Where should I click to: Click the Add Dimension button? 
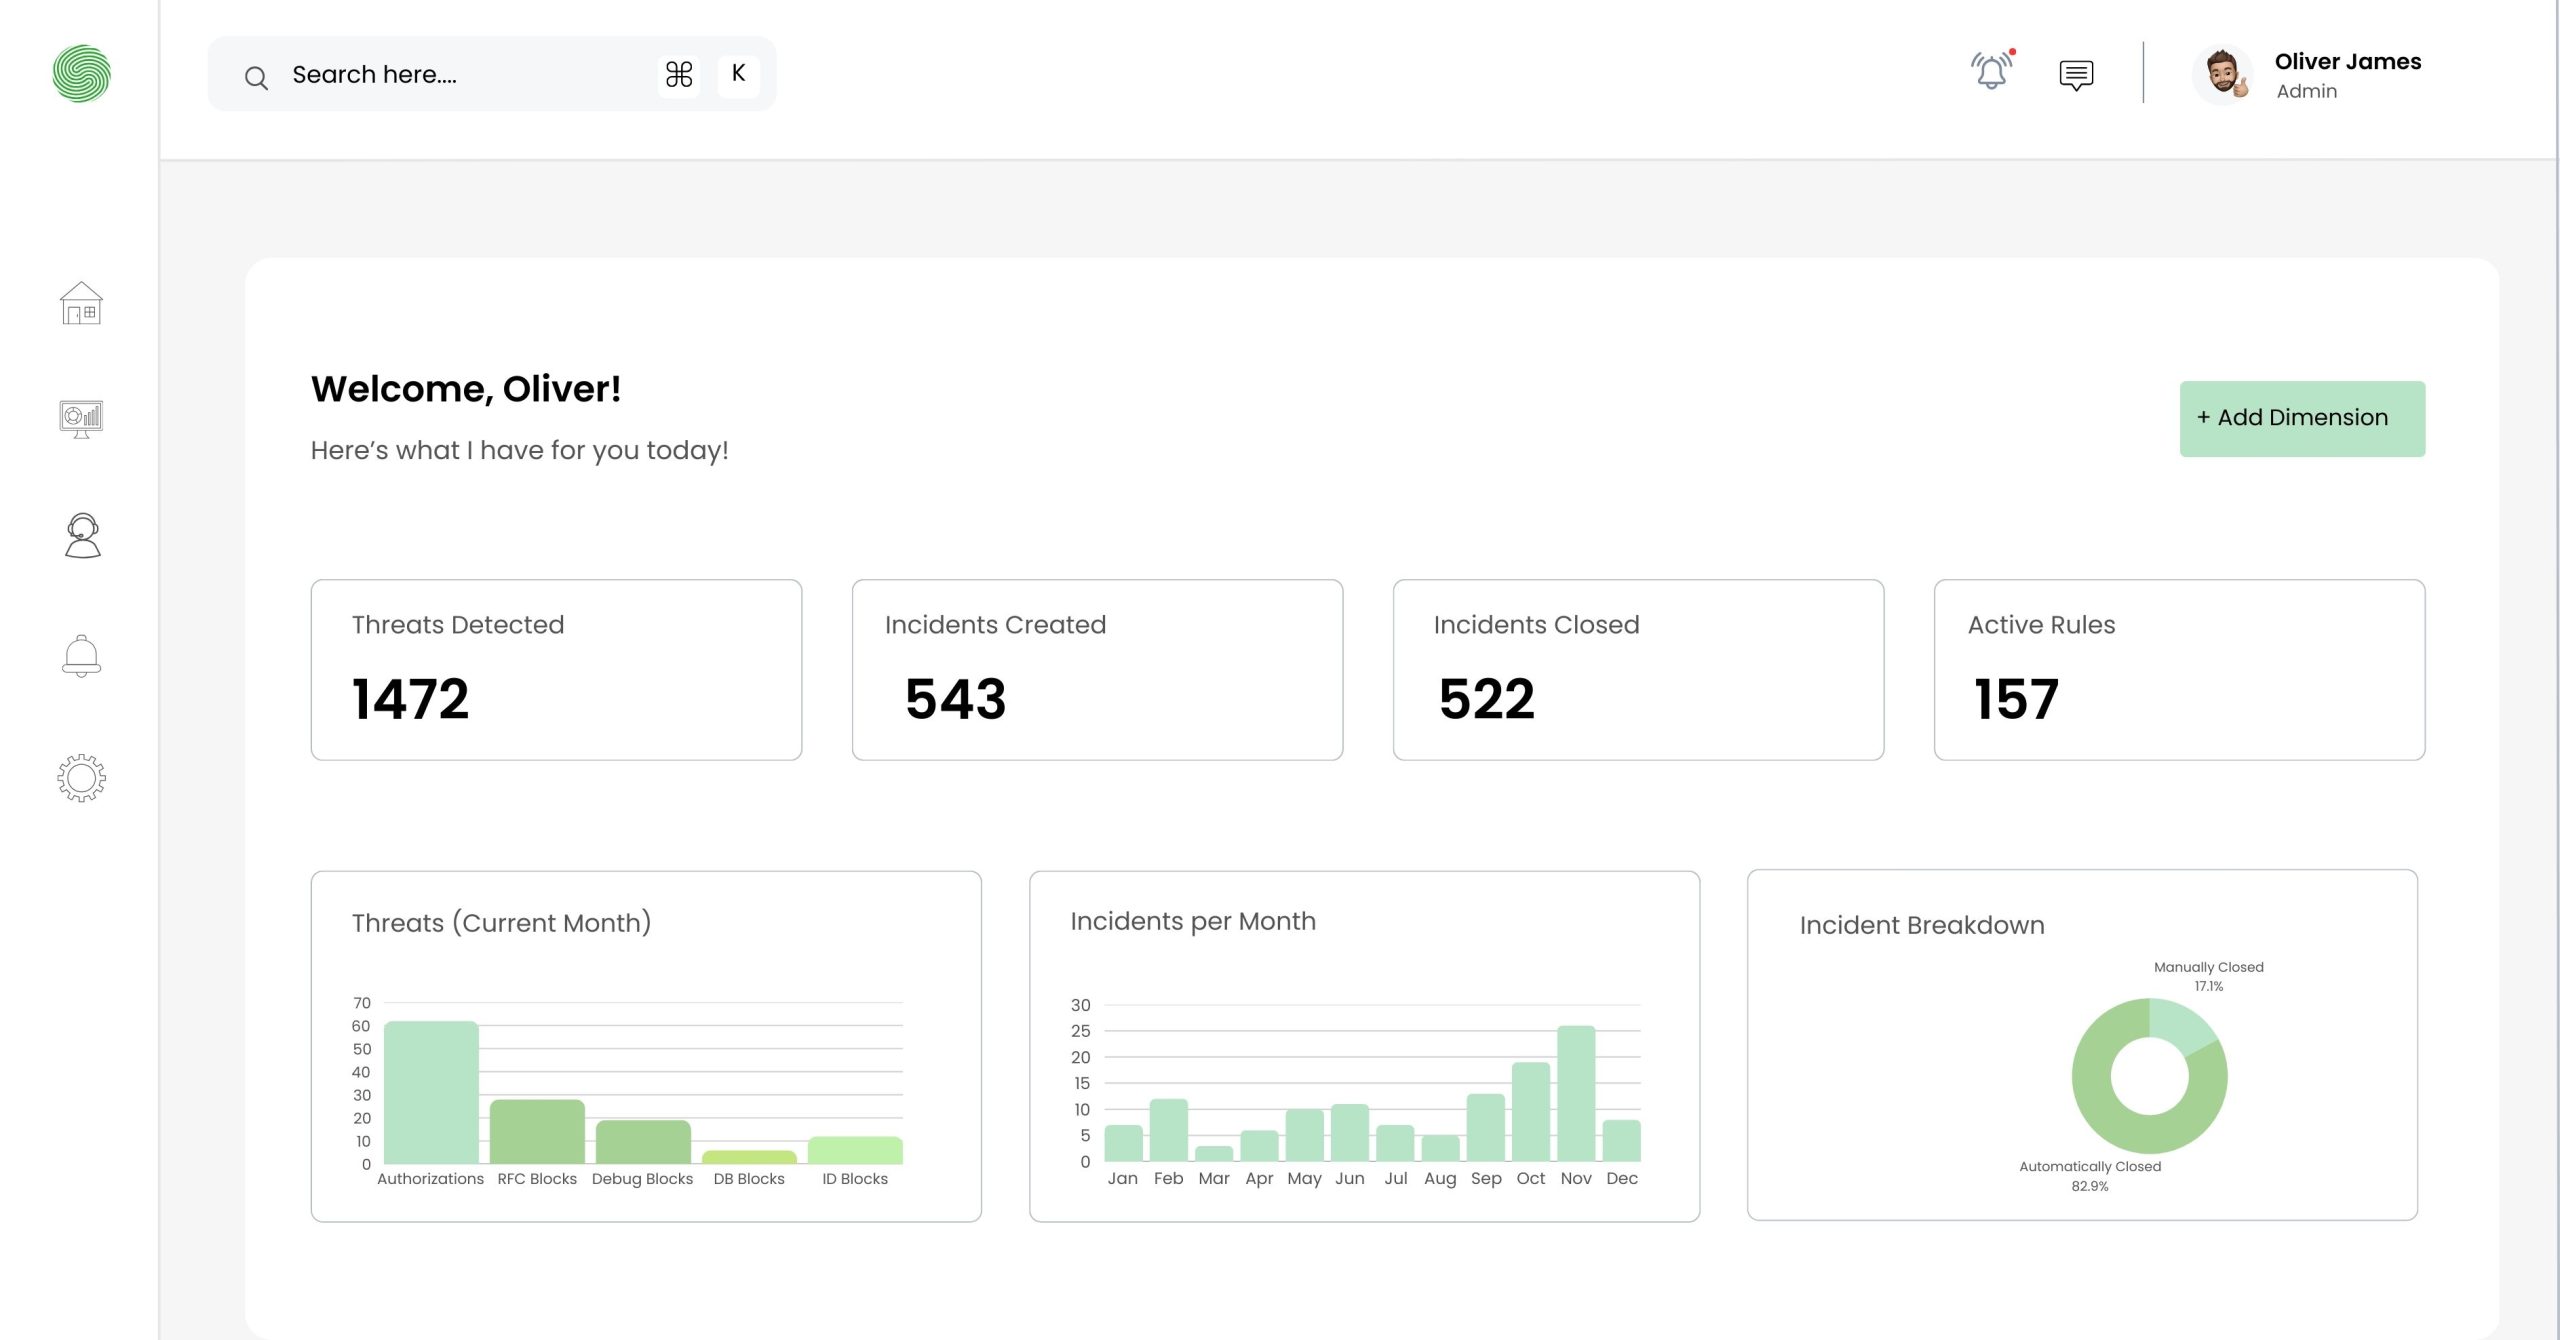(x=2301, y=418)
